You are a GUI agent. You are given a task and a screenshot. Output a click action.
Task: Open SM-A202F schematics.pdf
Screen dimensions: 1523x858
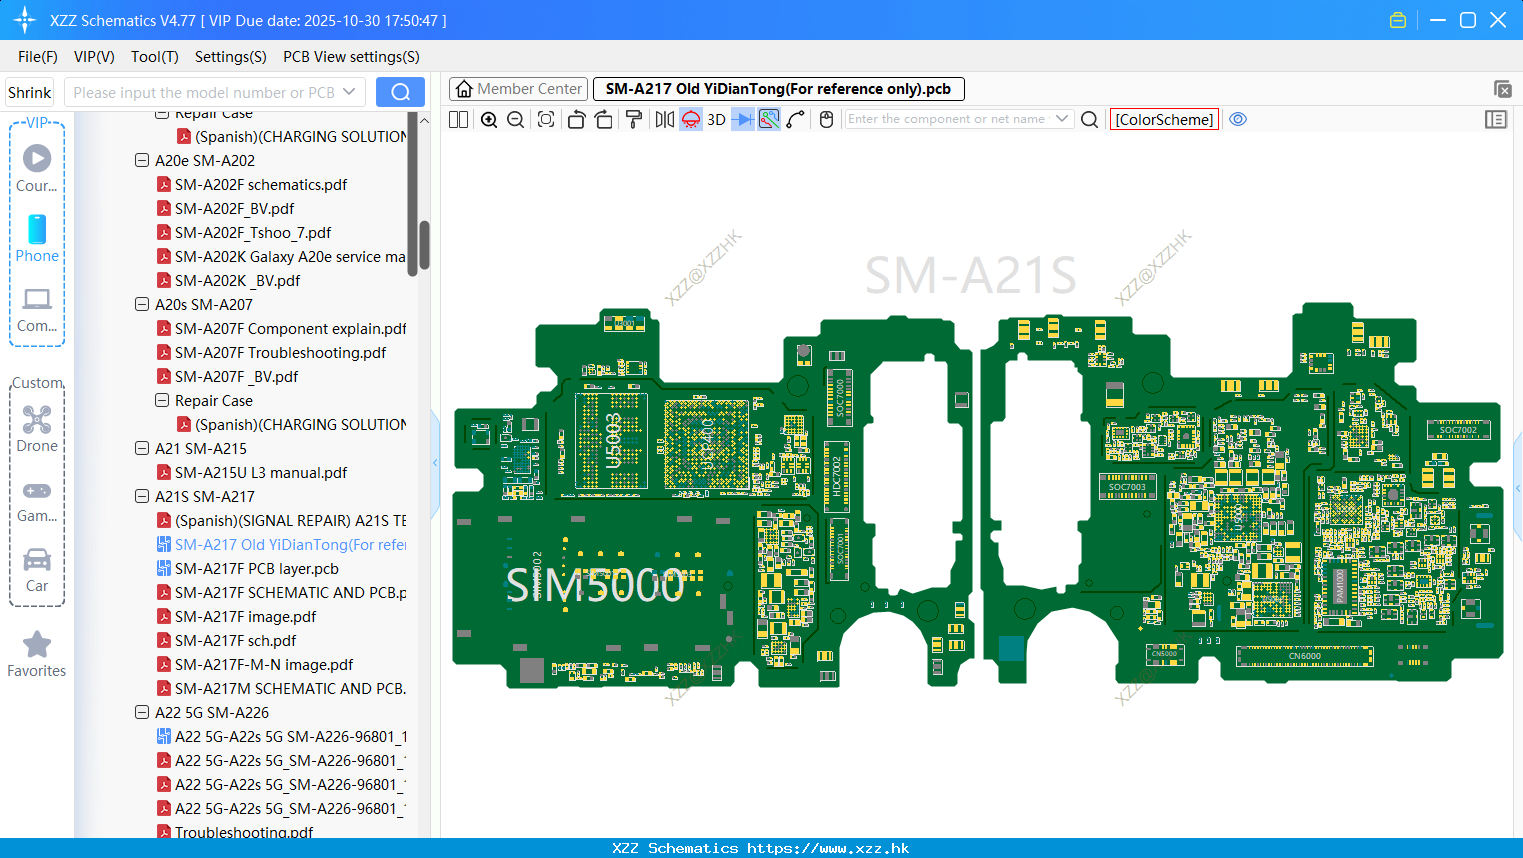261,184
